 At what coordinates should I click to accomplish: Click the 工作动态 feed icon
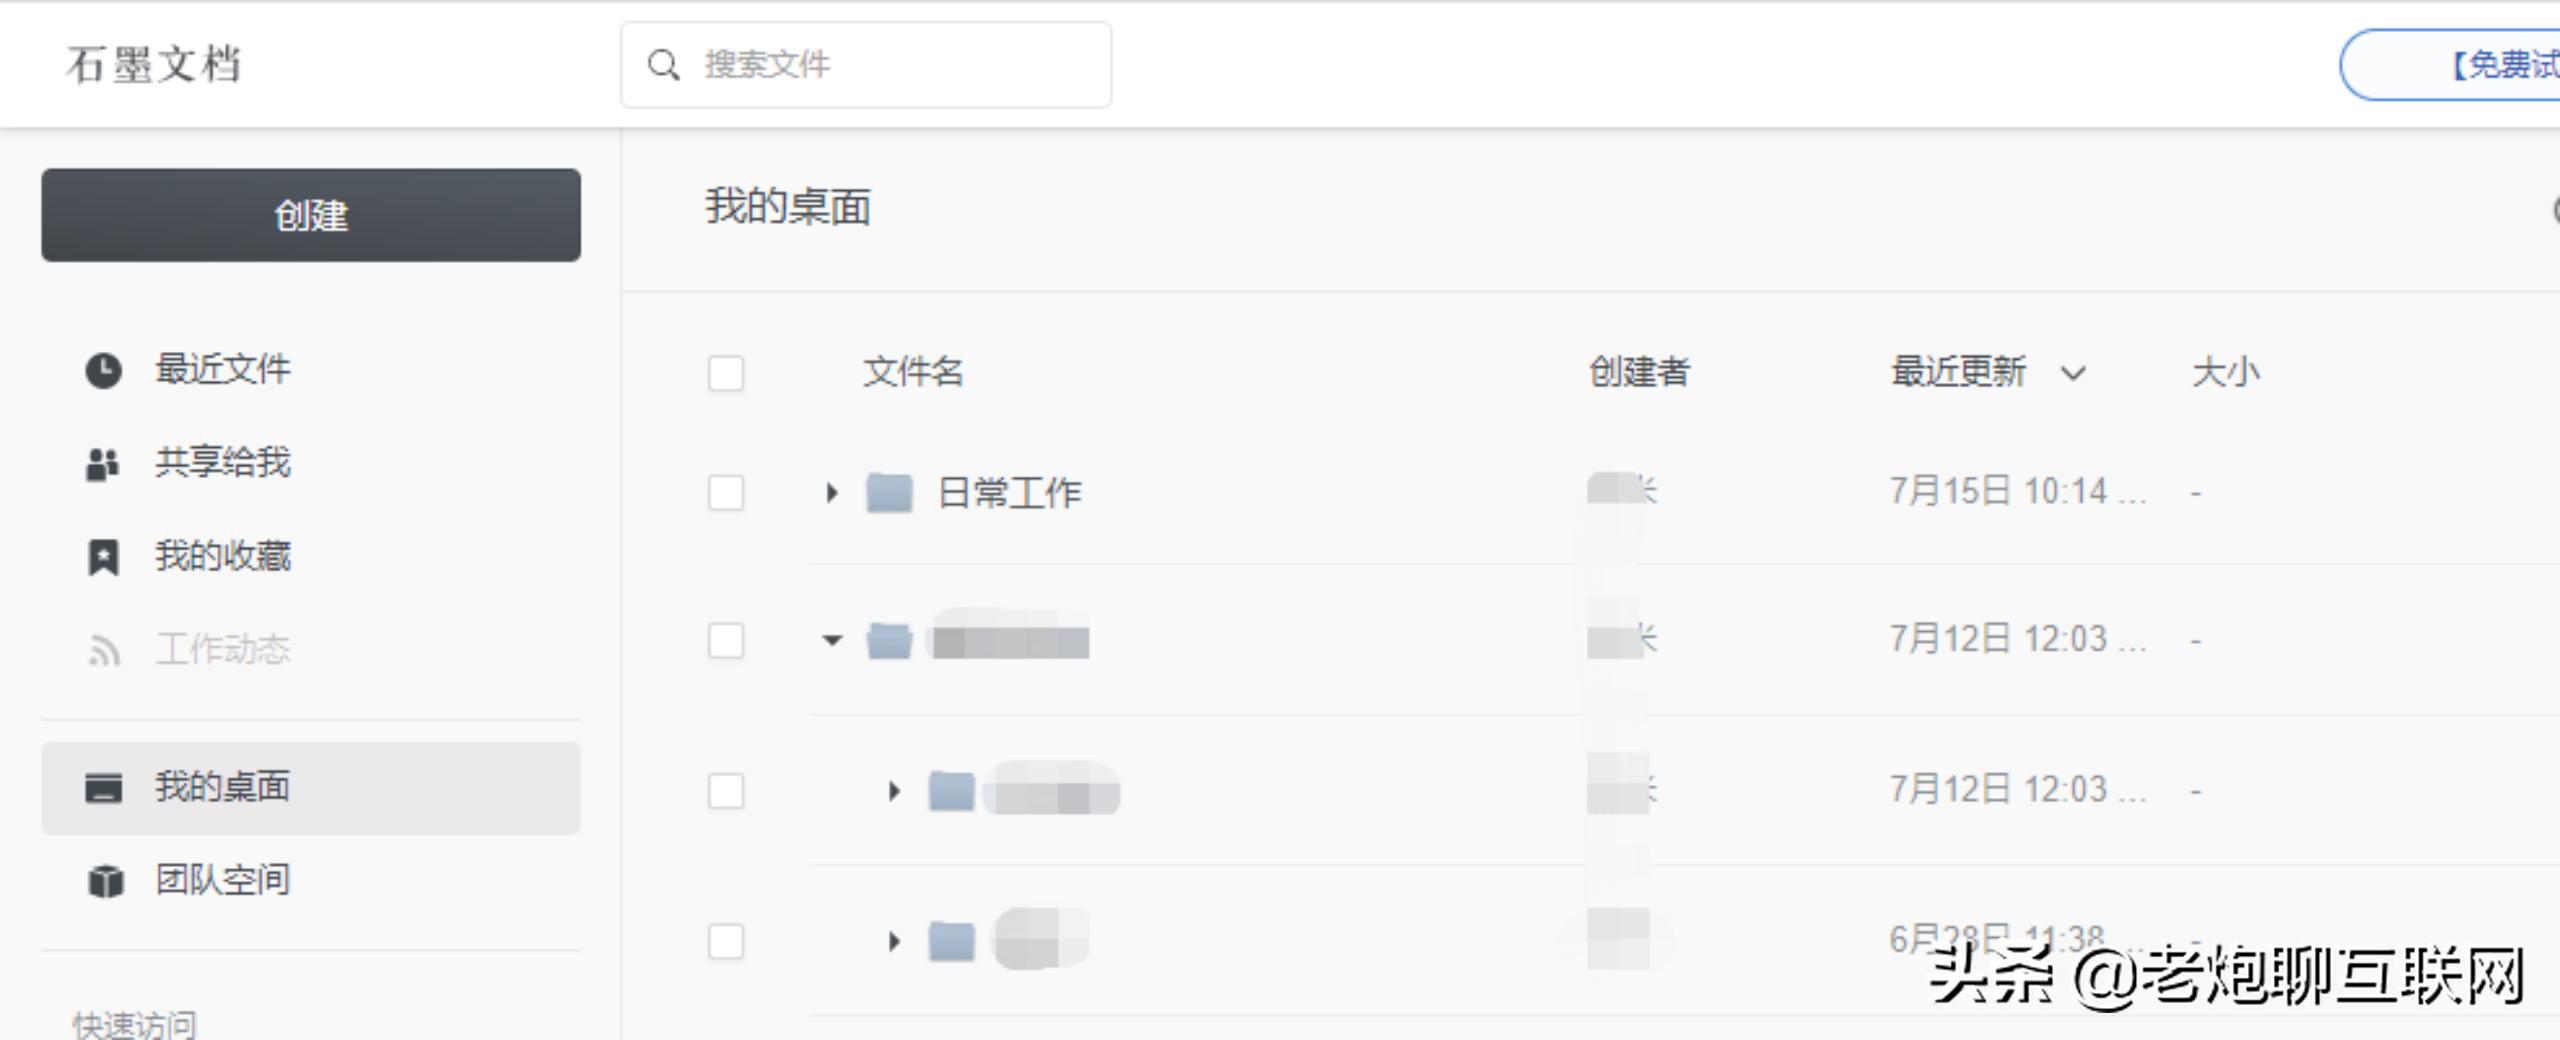point(101,649)
